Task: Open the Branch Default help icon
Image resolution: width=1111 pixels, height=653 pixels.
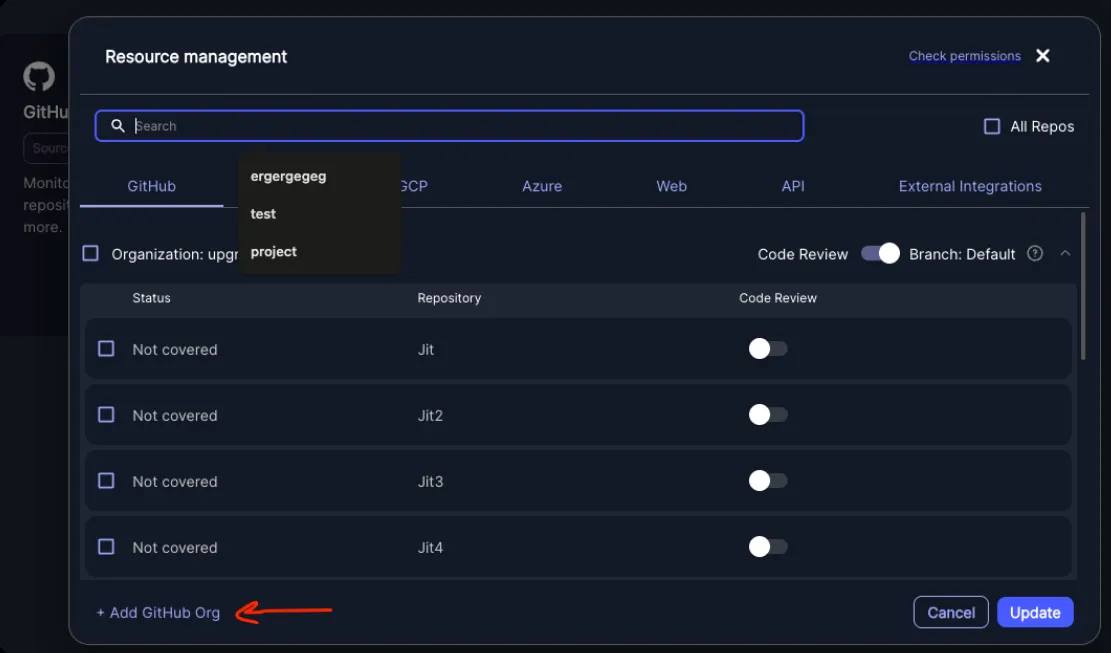Action: [x=1034, y=254]
